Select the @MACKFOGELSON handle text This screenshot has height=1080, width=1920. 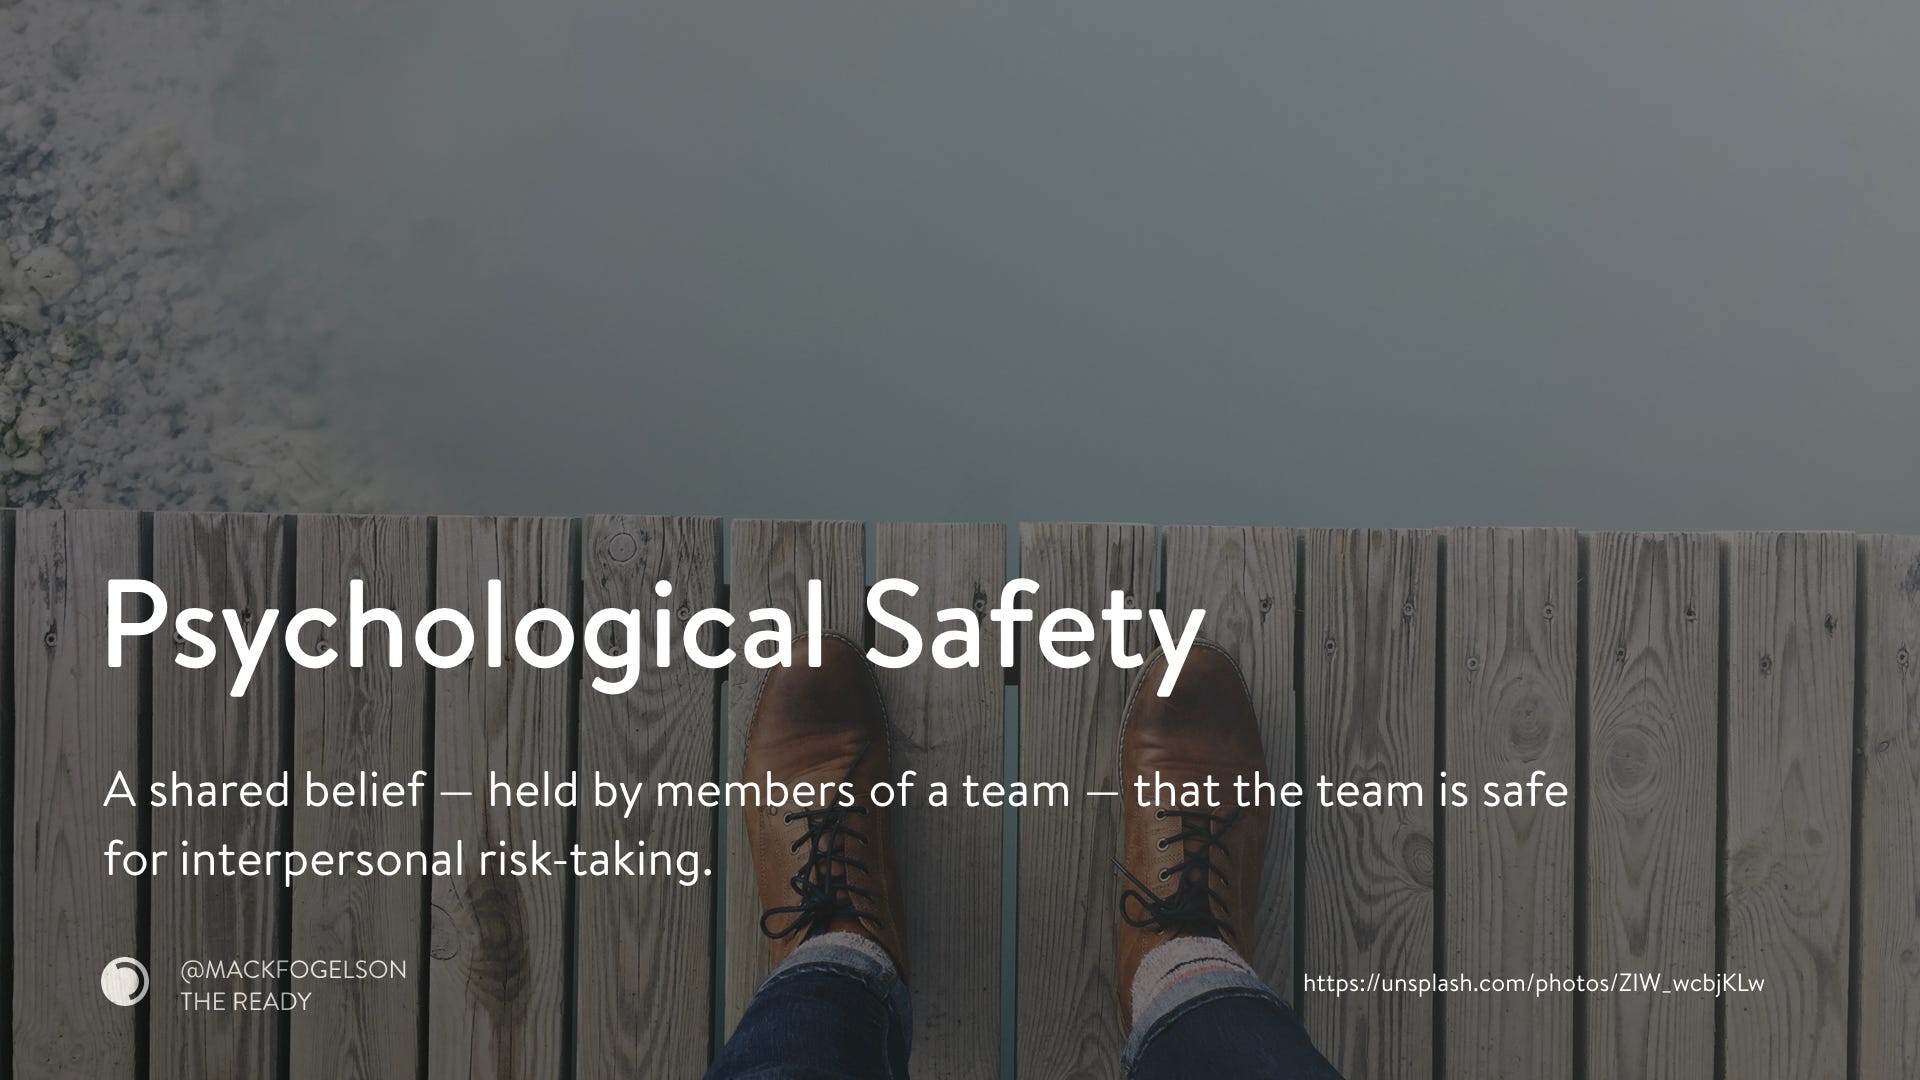point(293,969)
